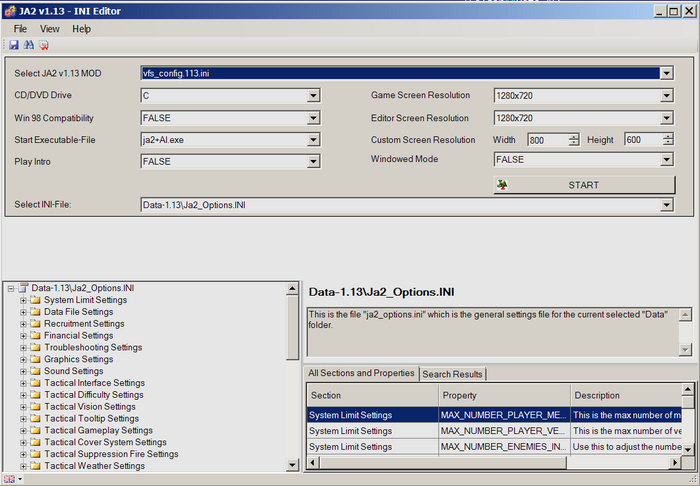Click the custom resolution Height input field
The width and height of the screenshot is (700, 486).
[645, 140]
